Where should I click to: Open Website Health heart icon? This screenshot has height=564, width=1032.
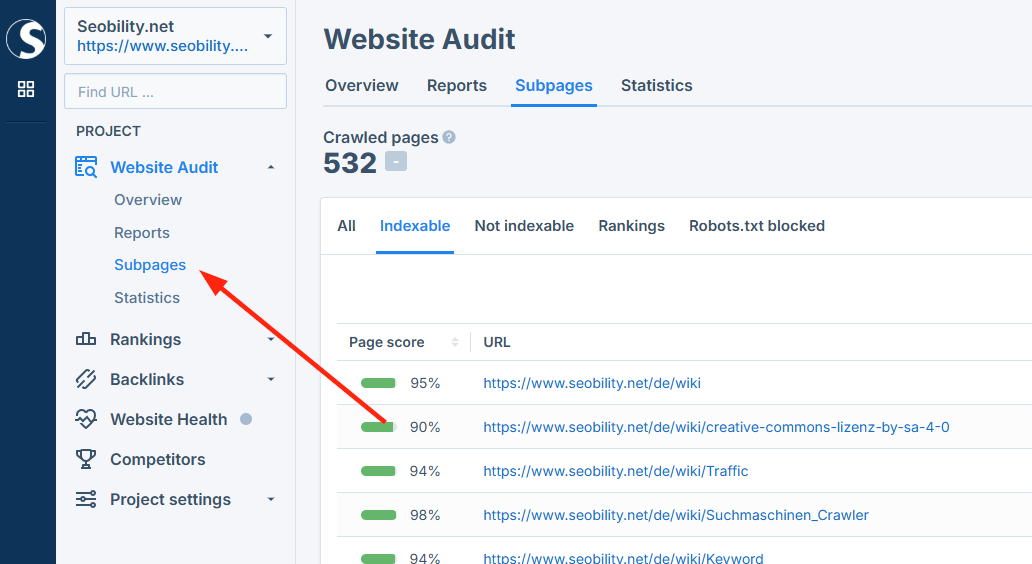pyautogui.click(x=87, y=419)
